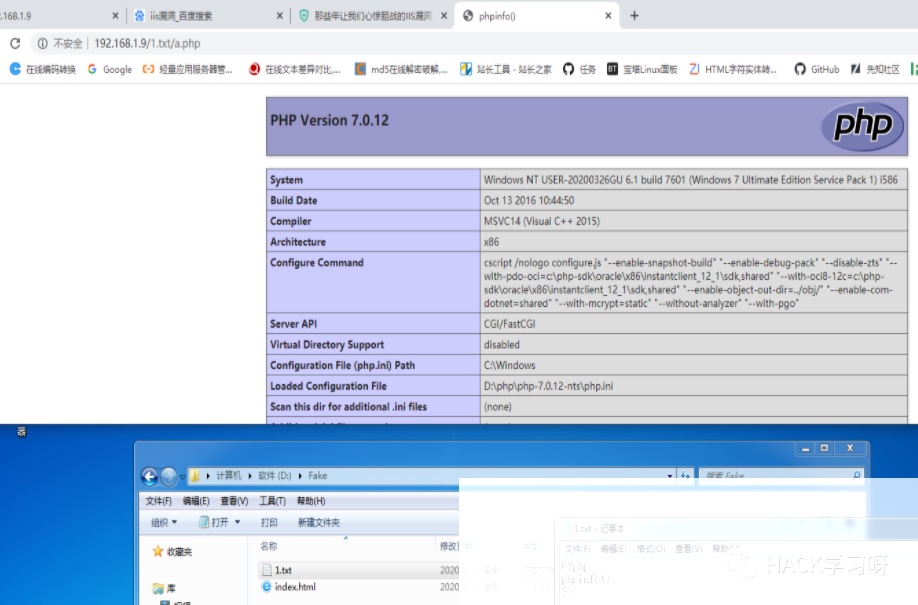
Task: Open a new browser tab
Action: click(634, 16)
